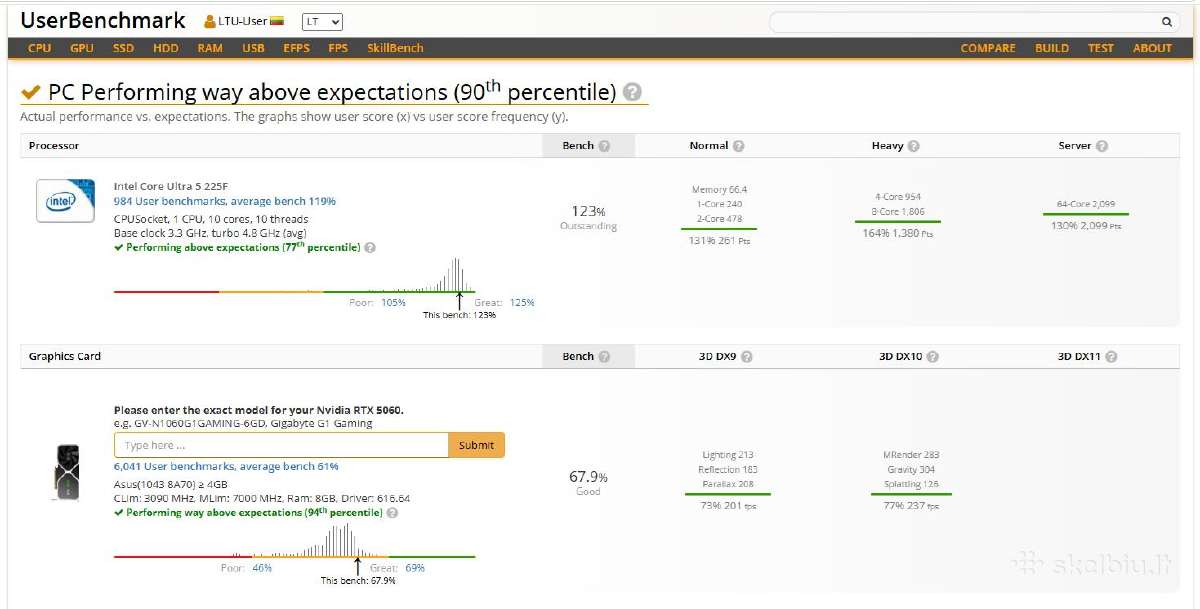Click CPU Great 125% value link
The height and width of the screenshot is (609, 1200).
(x=522, y=302)
